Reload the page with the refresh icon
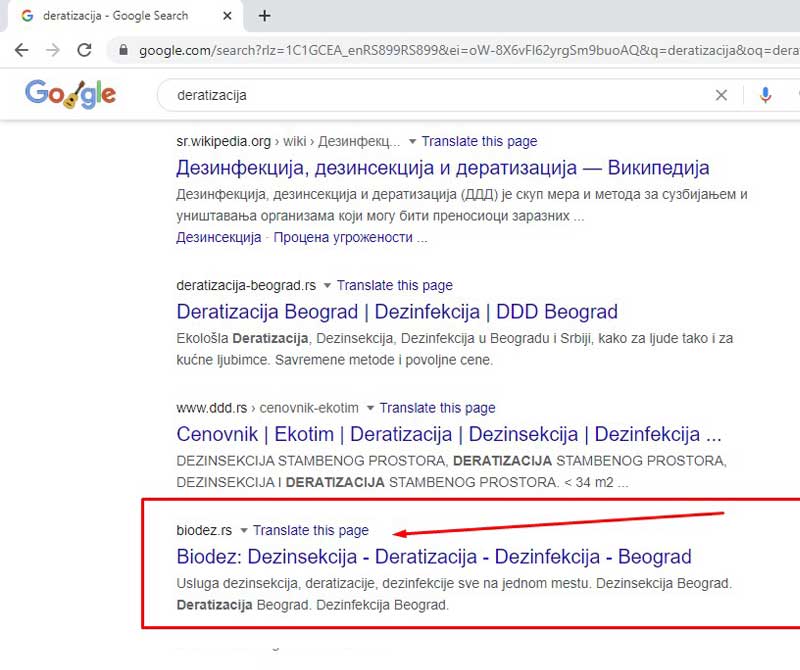Screen dimensions: 800x670 [x=84, y=50]
